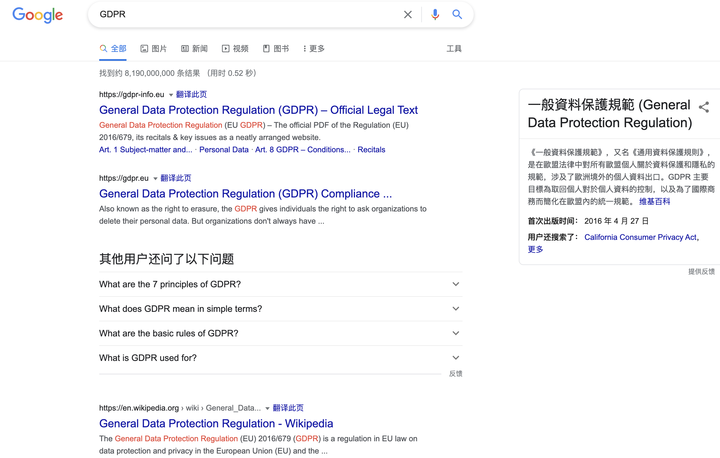Click the Google logo

[x=38, y=15]
